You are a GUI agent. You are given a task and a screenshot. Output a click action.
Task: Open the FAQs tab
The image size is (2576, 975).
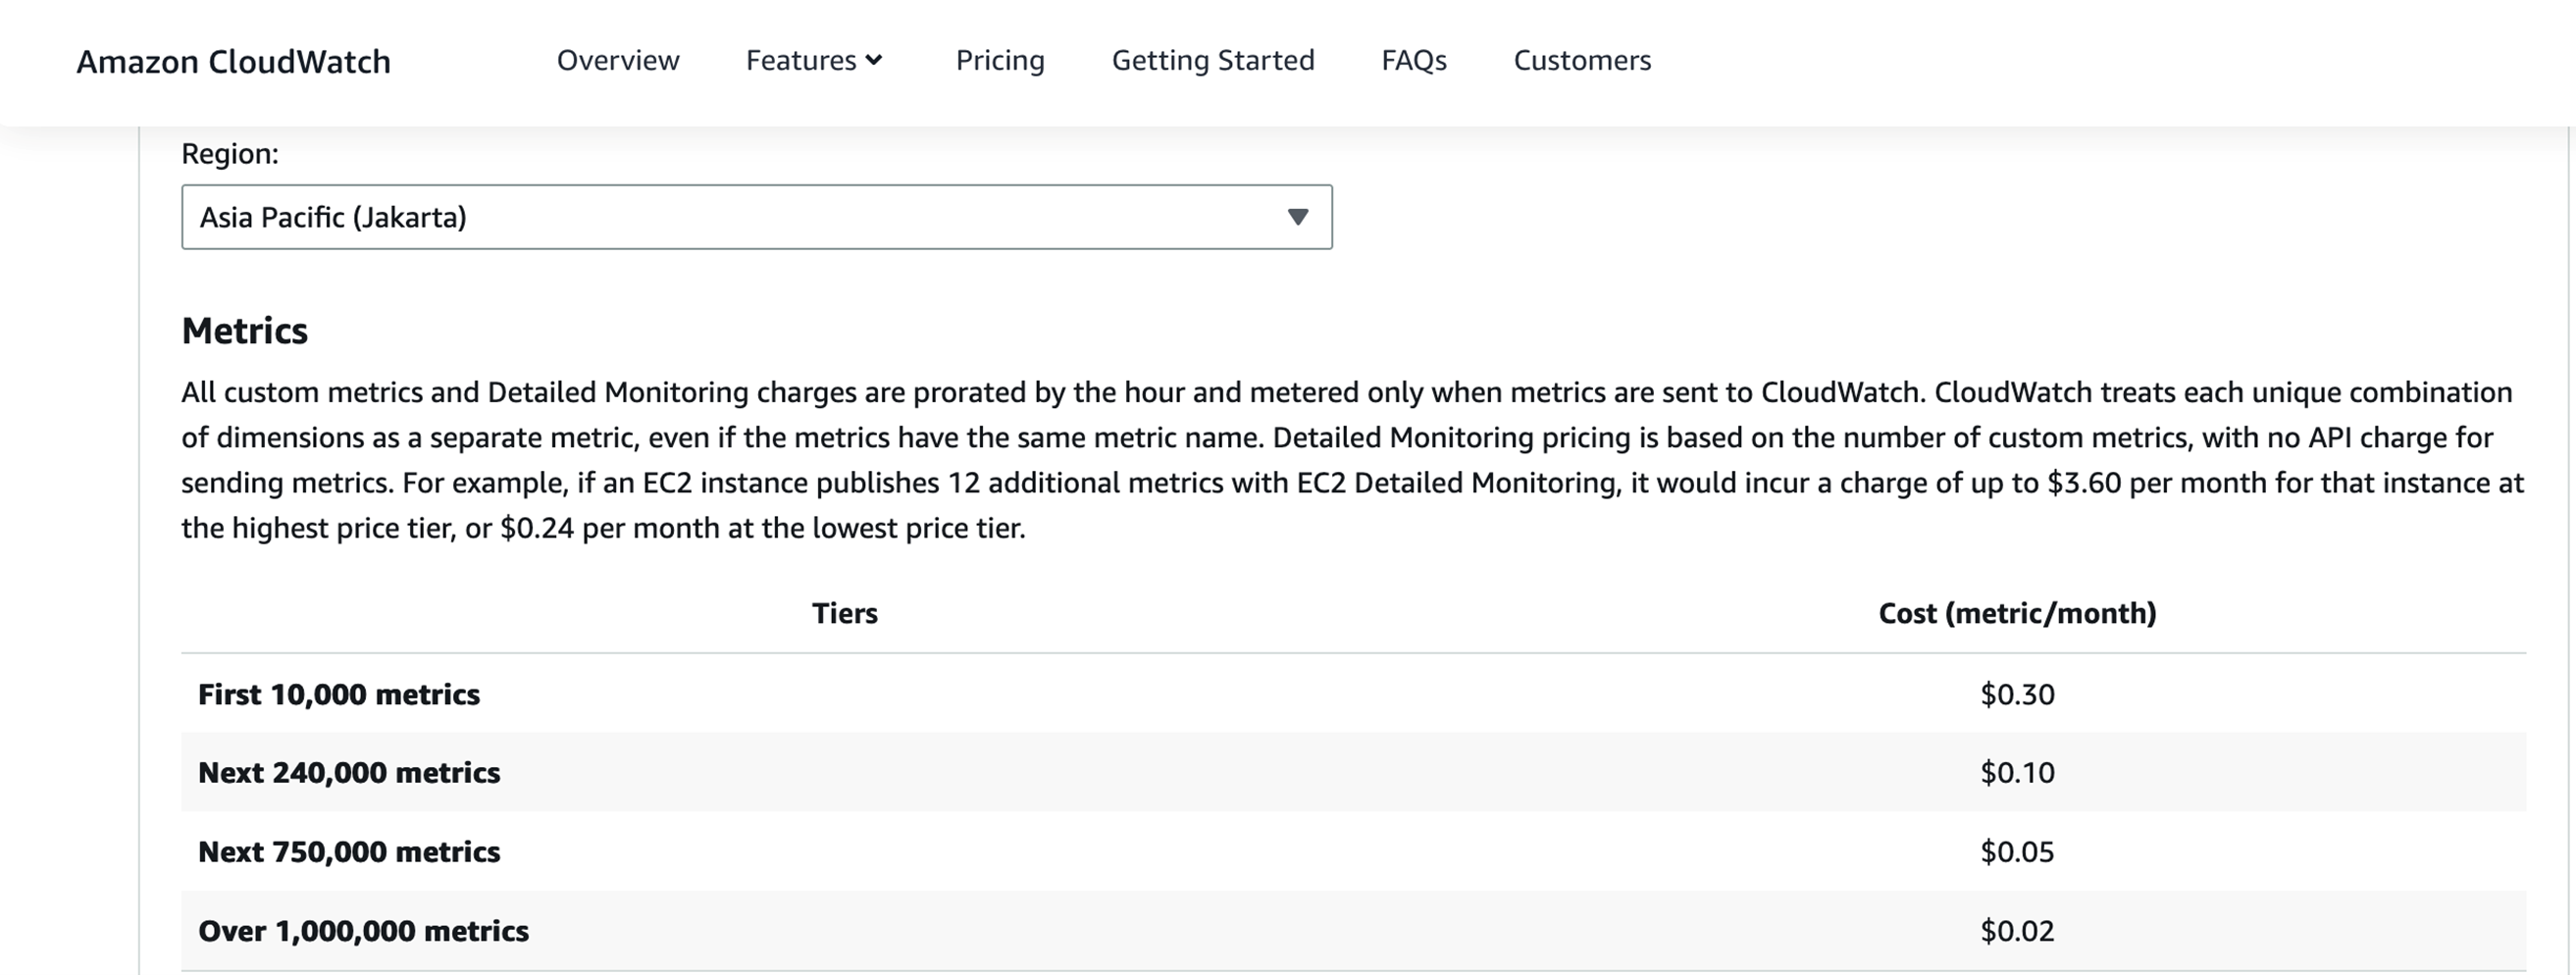1414,60
